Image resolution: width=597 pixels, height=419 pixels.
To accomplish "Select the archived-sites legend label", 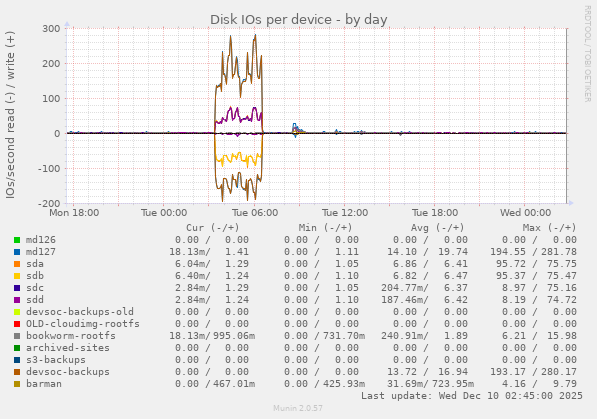I will tap(68, 348).
